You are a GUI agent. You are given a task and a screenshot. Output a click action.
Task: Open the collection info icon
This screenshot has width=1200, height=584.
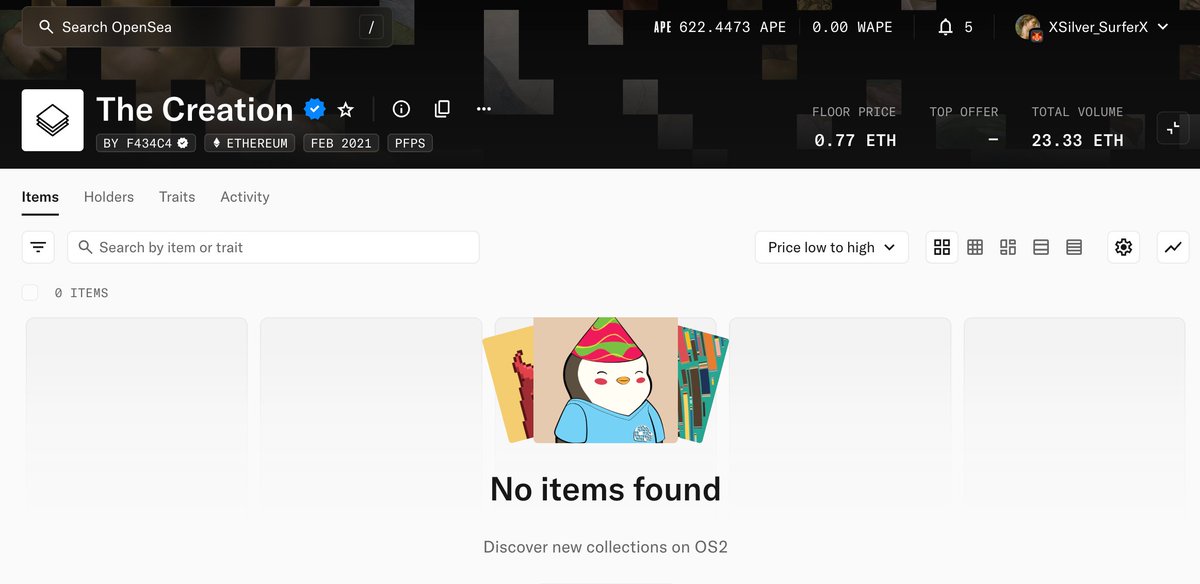coord(401,109)
